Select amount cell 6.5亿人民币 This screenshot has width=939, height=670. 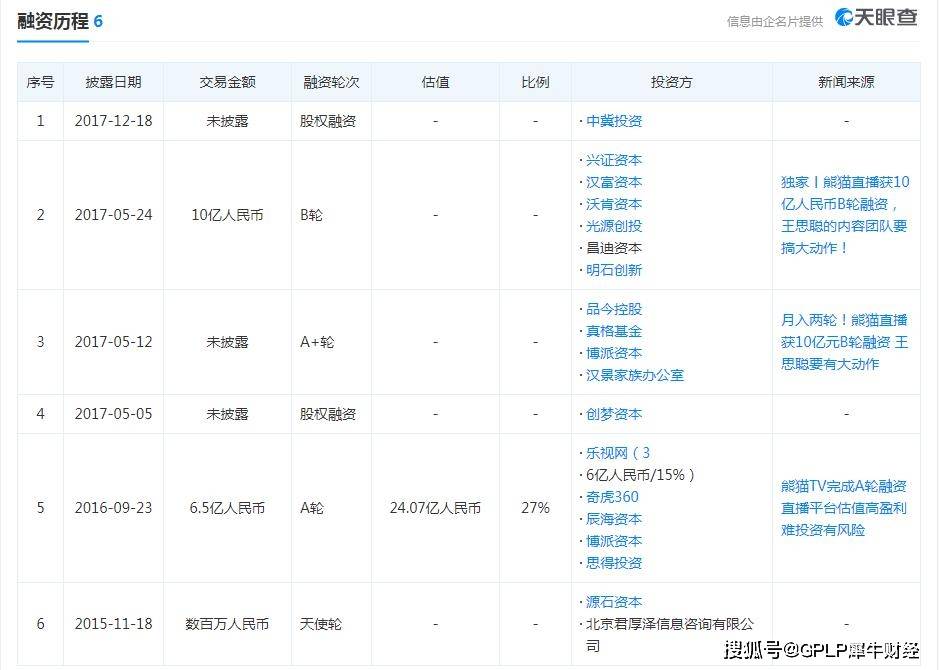click(x=227, y=508)
